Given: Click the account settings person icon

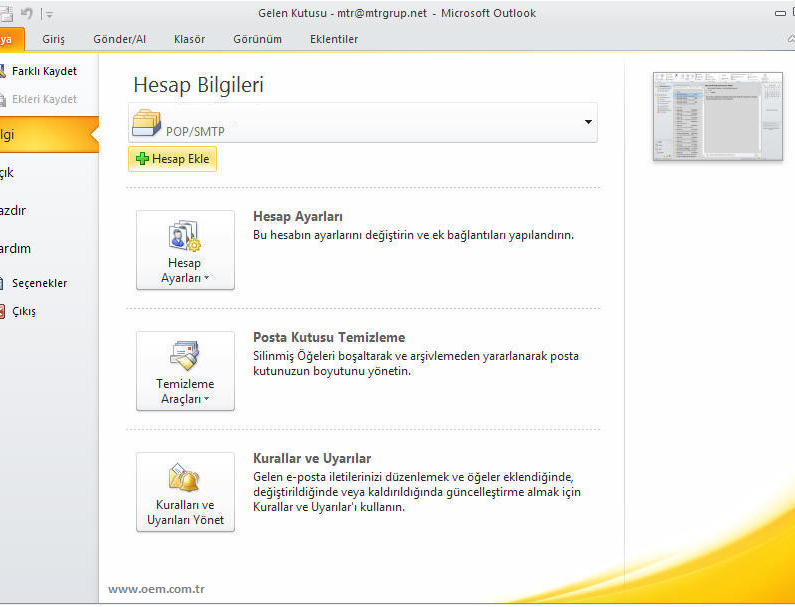Looking at the screenshot, I should (185, 235).
